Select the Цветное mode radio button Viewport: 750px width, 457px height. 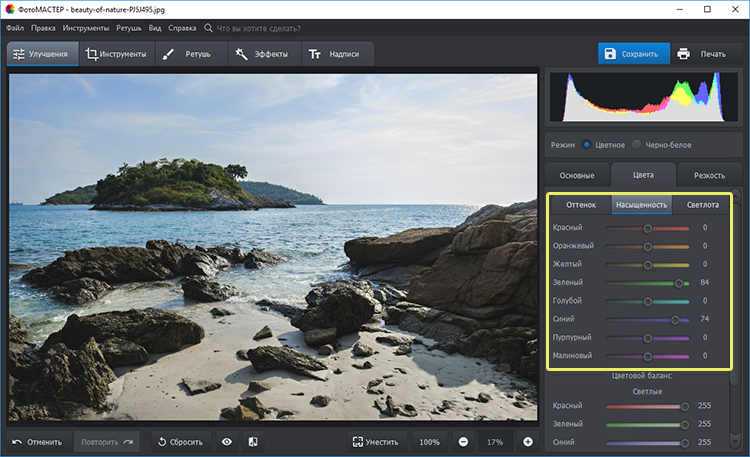coord(587,145)
